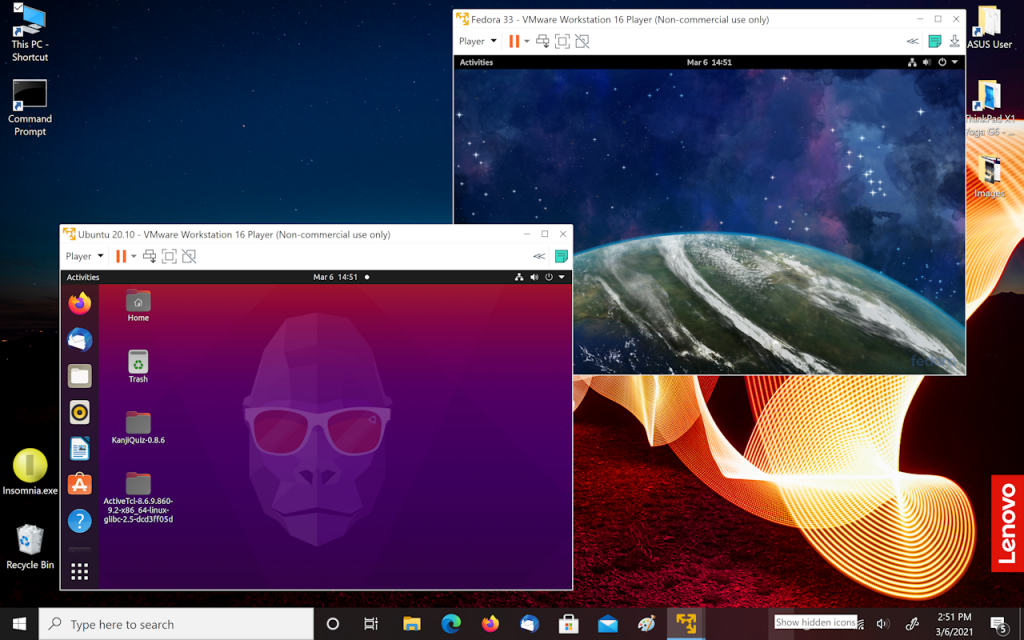
Task: Click the Windows taskbar volume icon
Action: pyautogui.click(x=883, y=624)
